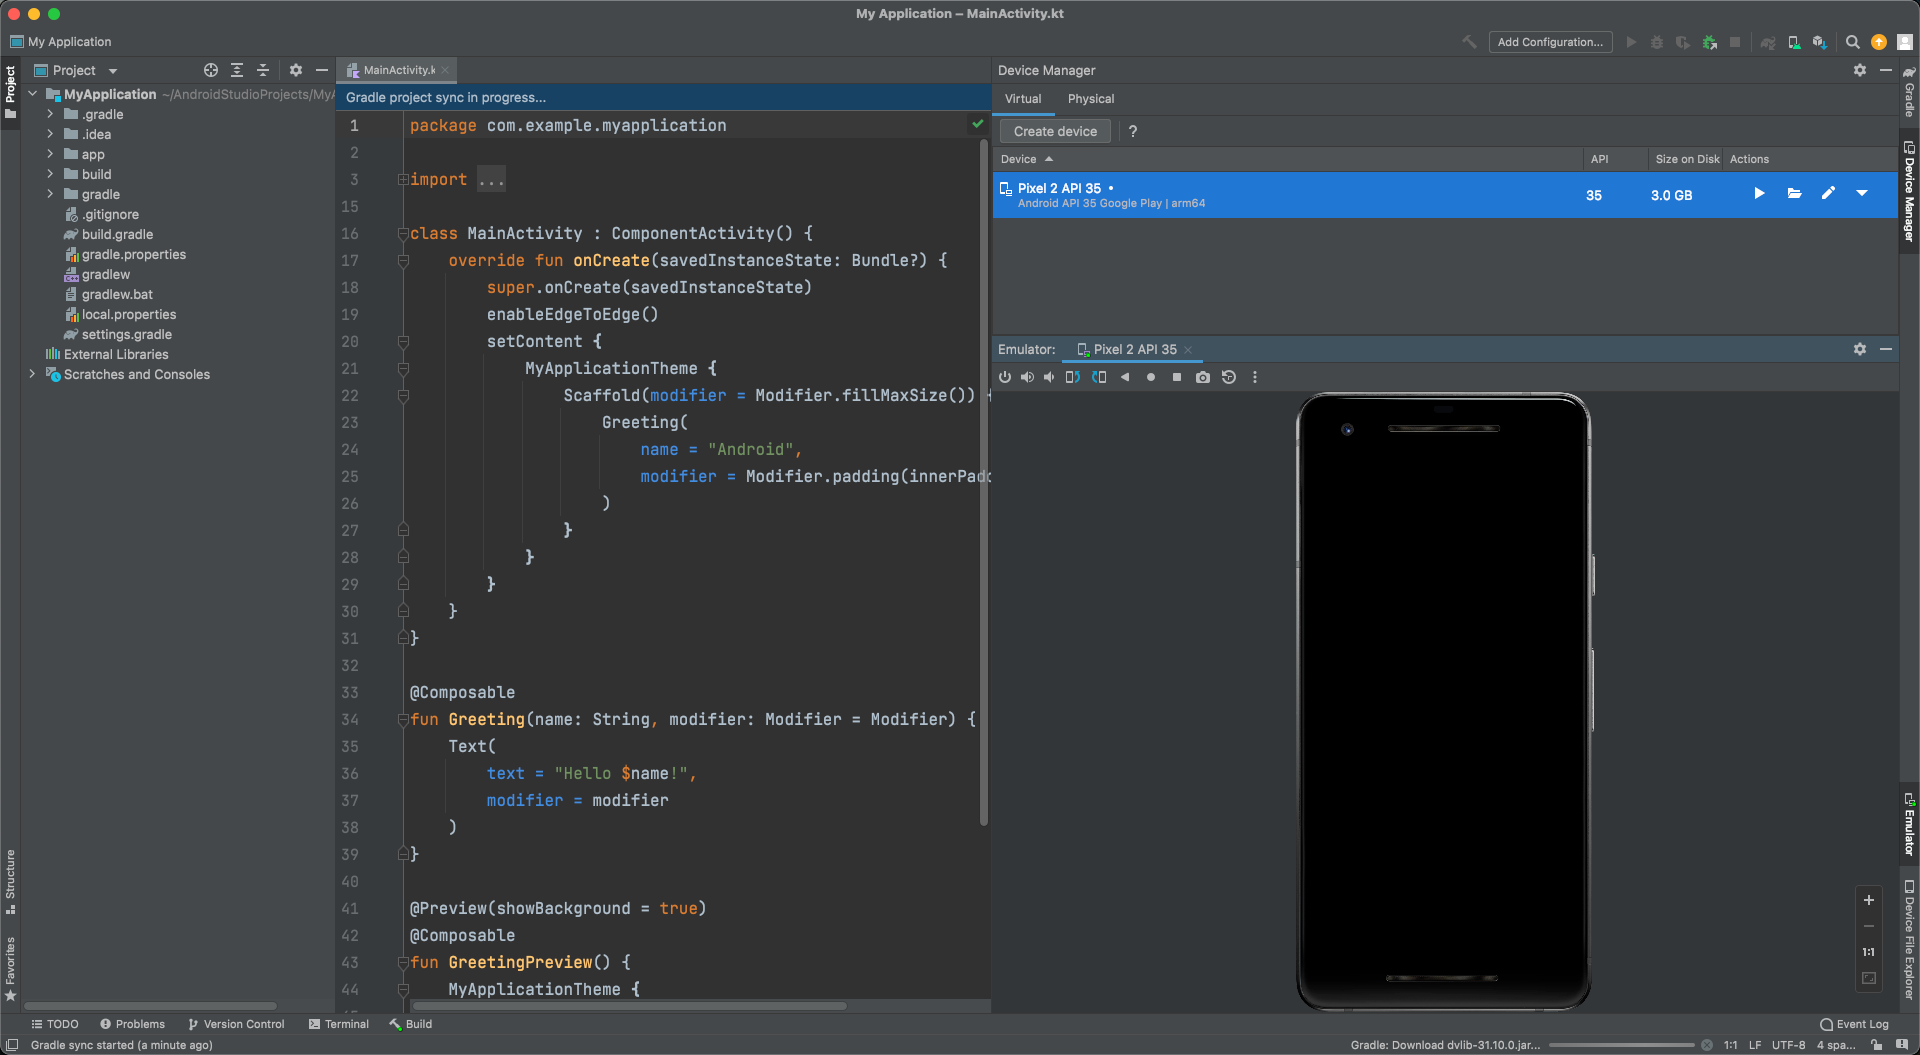
Task: Toggle the Device File Explorer side panel
Action: [x=1909, y=938]
